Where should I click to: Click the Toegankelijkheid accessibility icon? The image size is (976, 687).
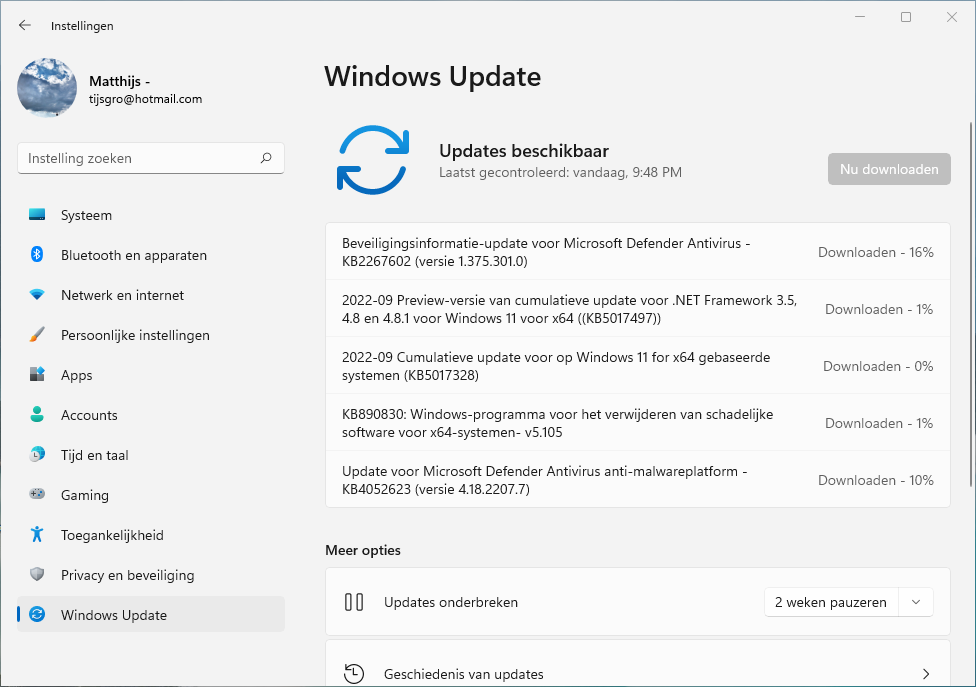pyautogui.click(x=37, y=535)
